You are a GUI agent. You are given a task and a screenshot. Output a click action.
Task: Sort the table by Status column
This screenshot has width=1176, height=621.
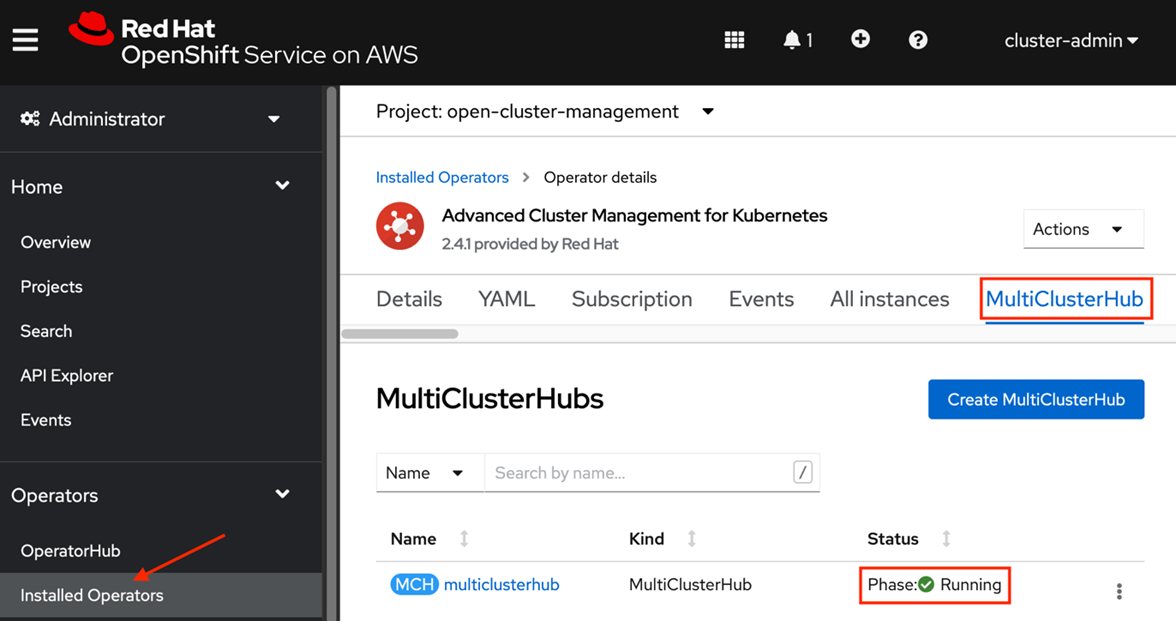910,538
